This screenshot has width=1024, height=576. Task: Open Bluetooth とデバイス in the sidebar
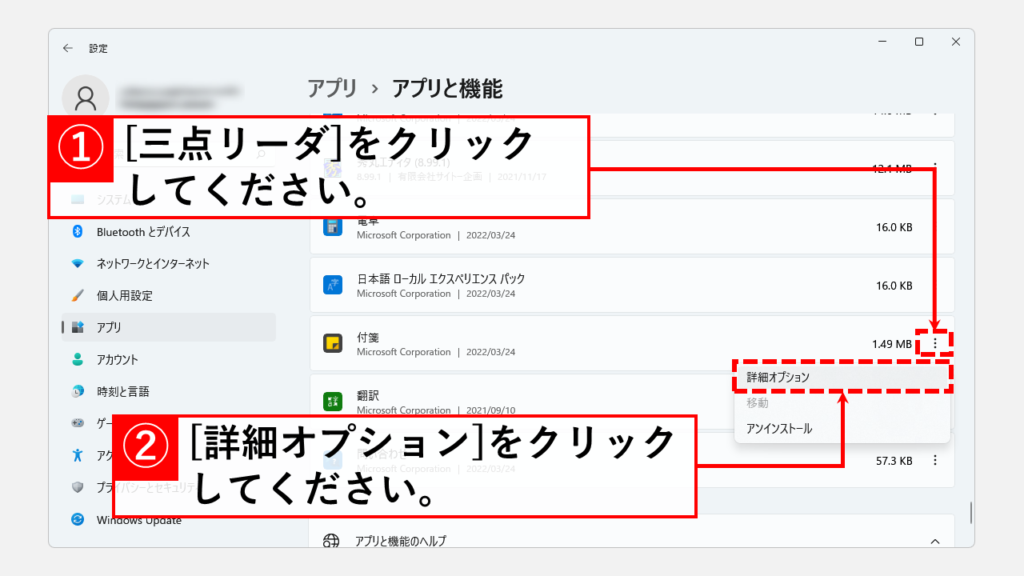coord(143,232)
